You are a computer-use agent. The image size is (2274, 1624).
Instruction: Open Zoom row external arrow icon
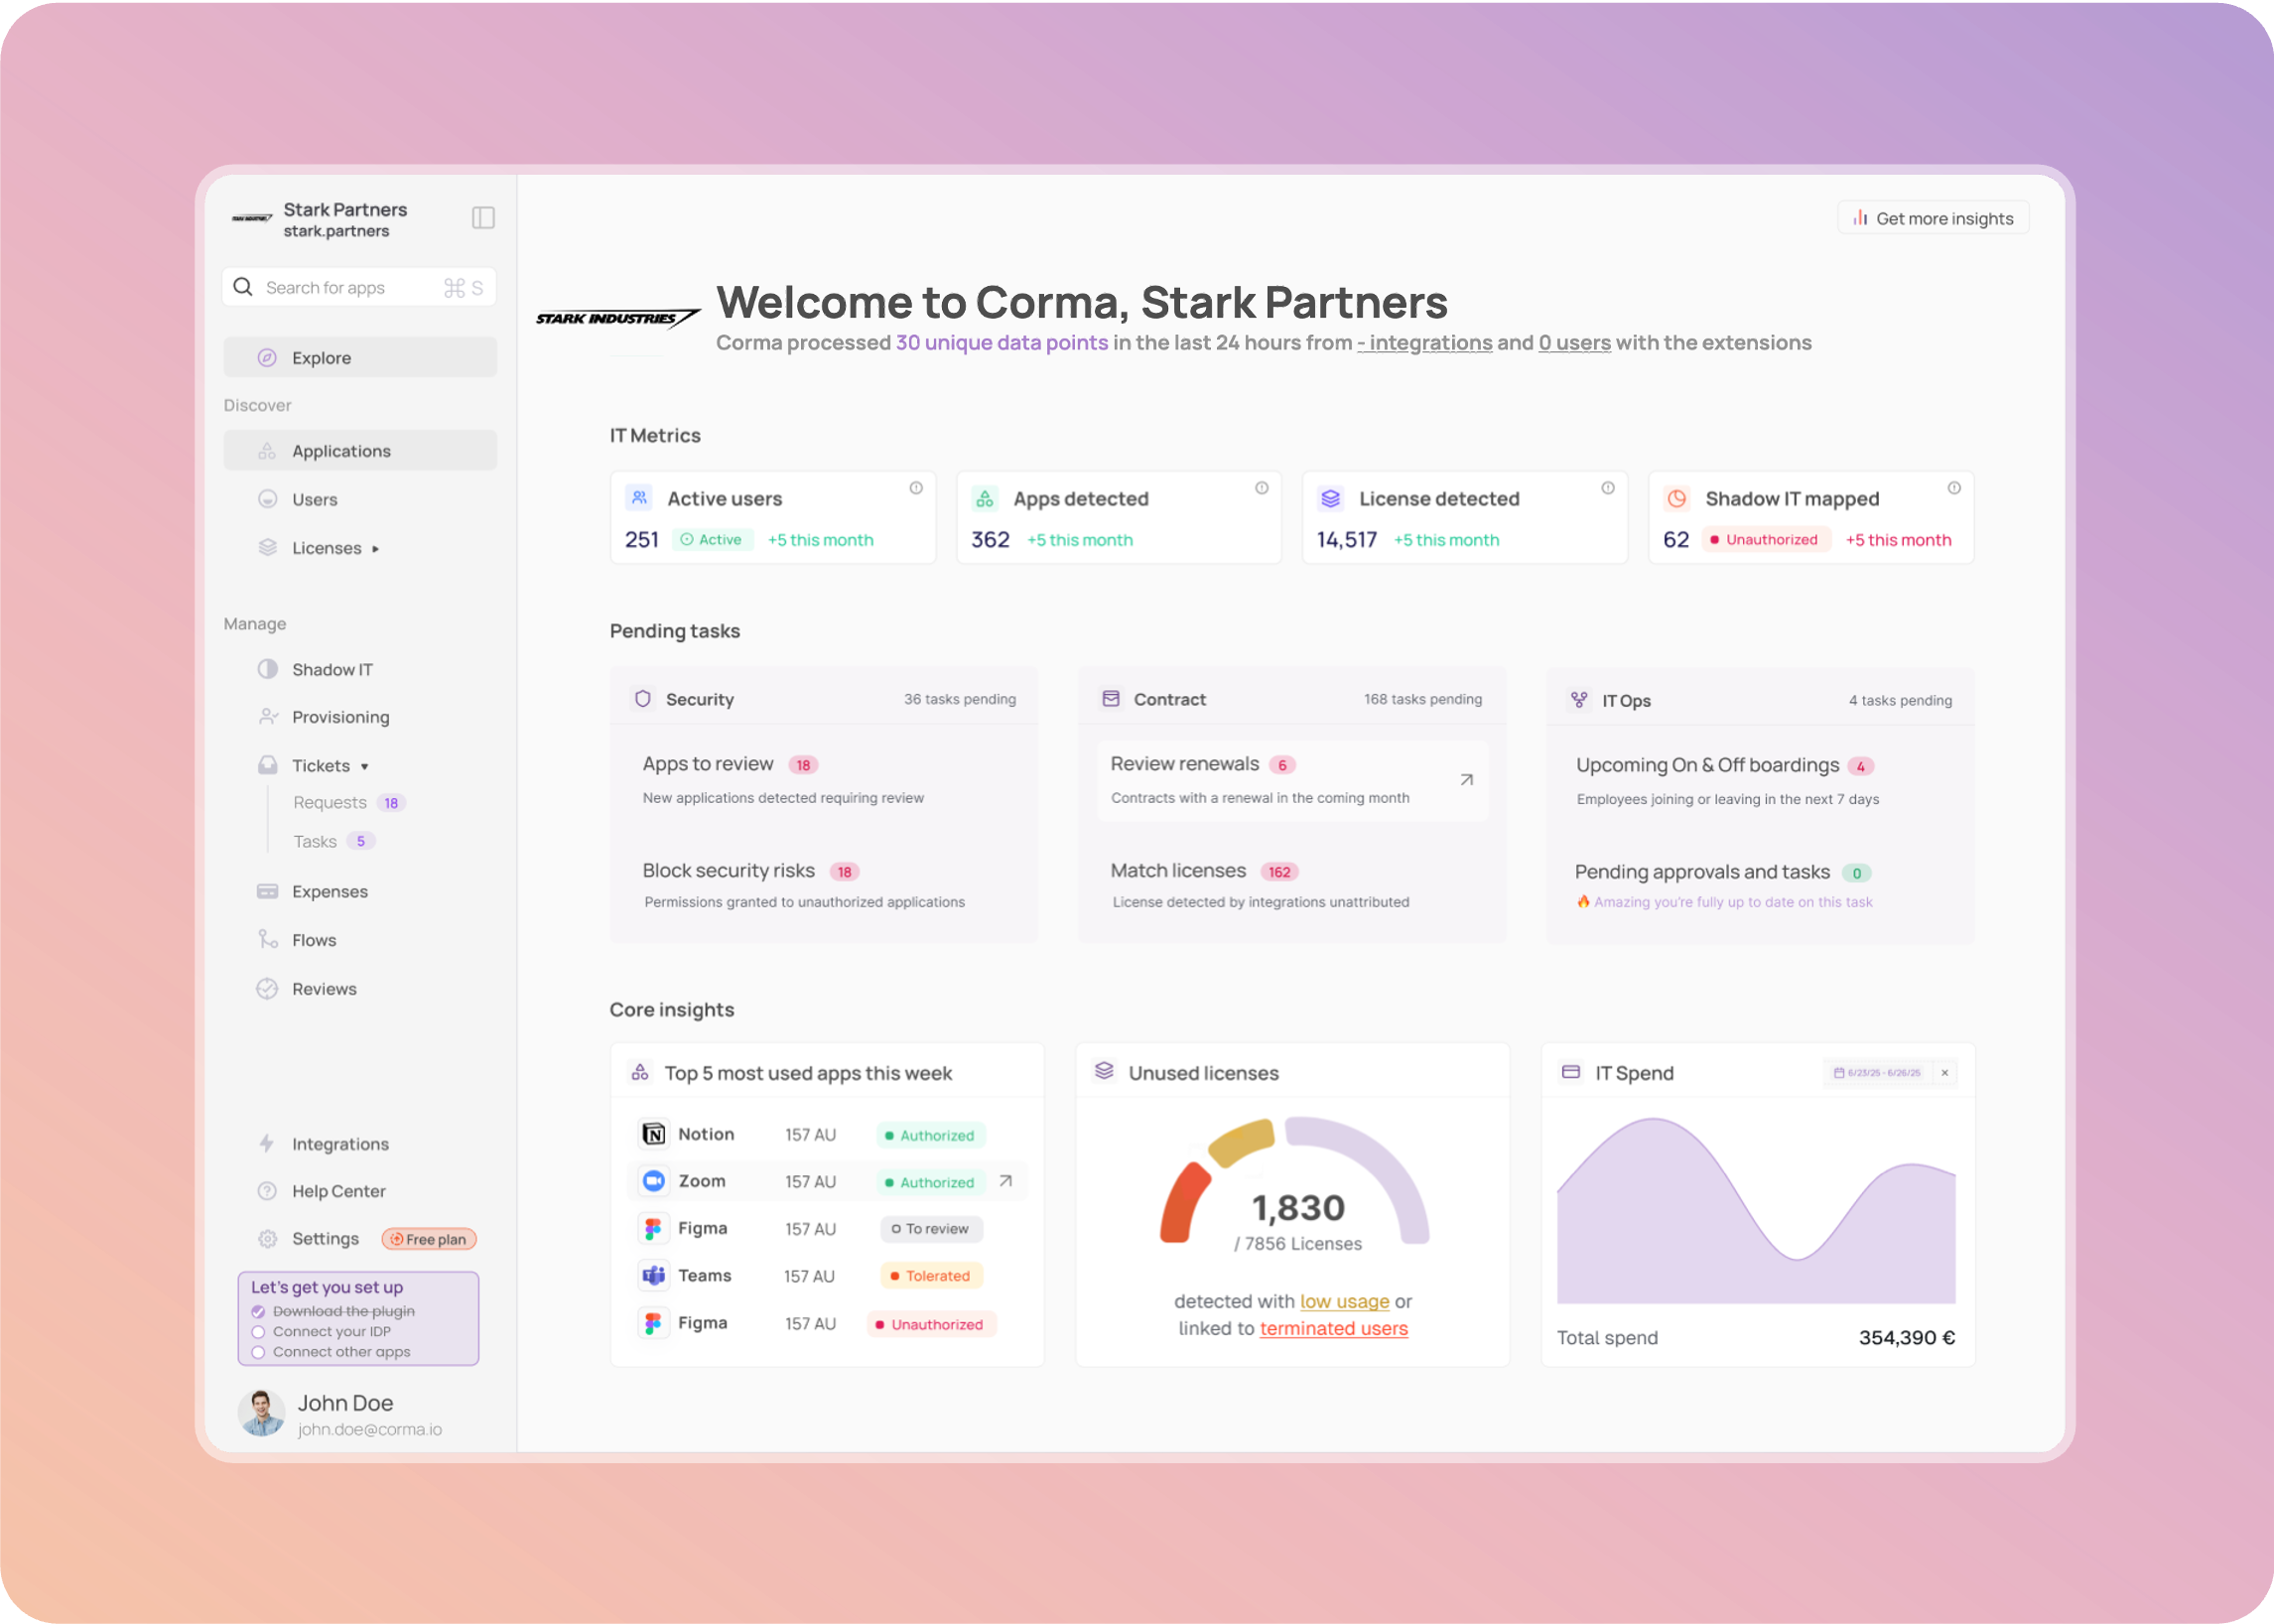click(x=1006, y=1181)
